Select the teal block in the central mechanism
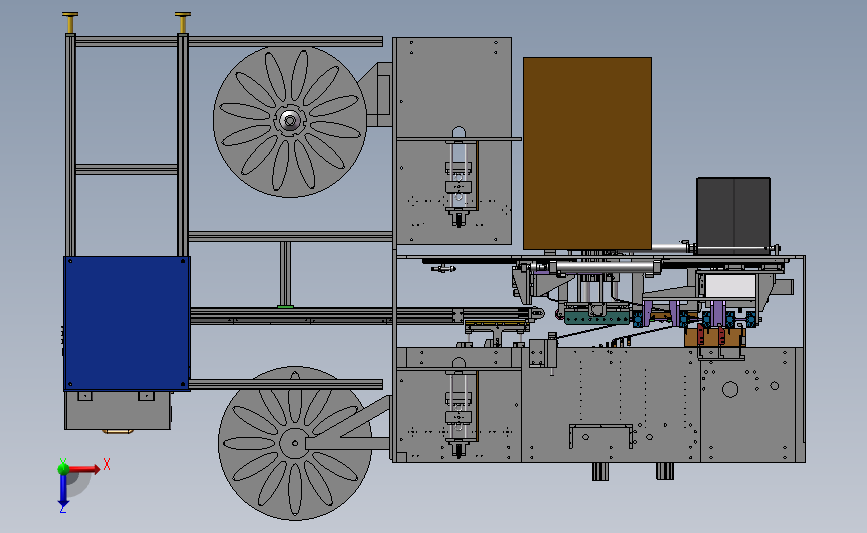 [597, 317]
